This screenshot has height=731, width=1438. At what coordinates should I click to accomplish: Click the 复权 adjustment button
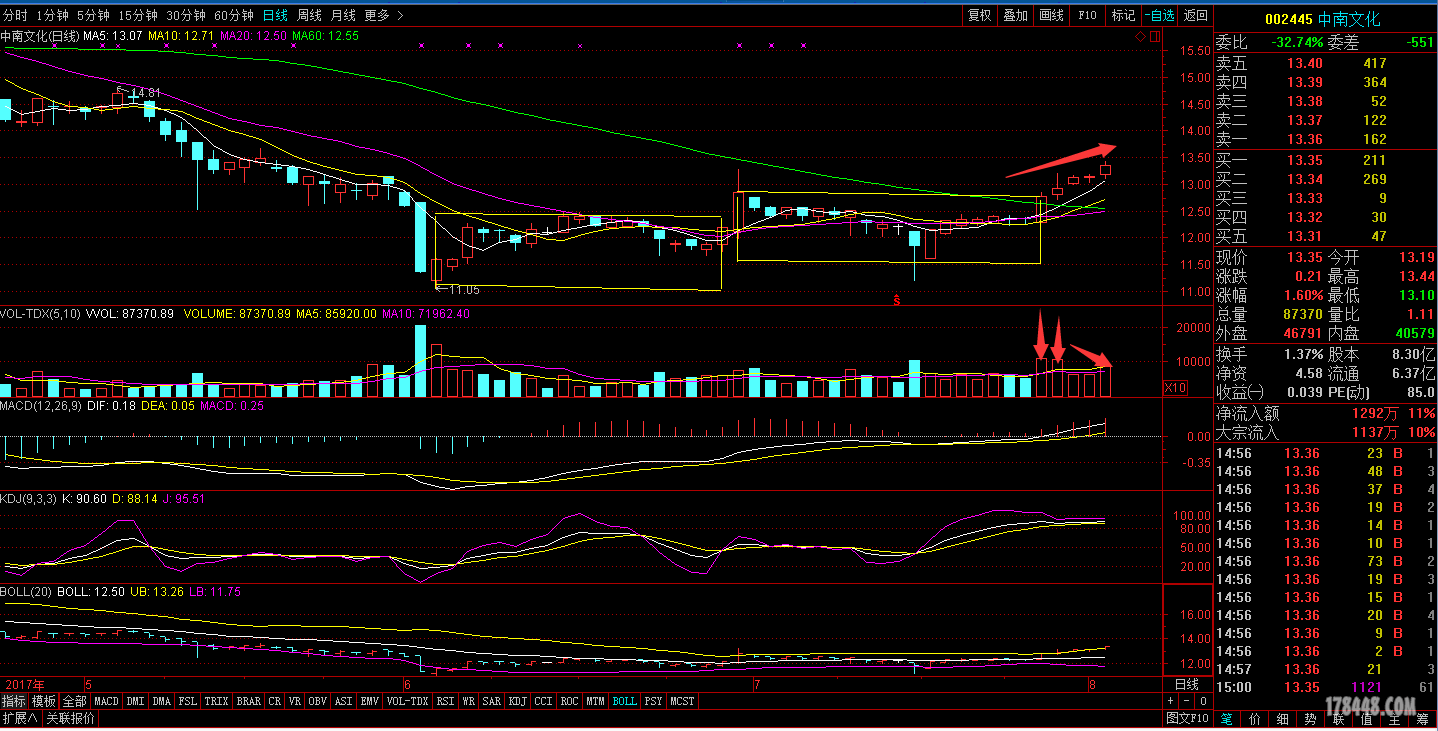979,15
